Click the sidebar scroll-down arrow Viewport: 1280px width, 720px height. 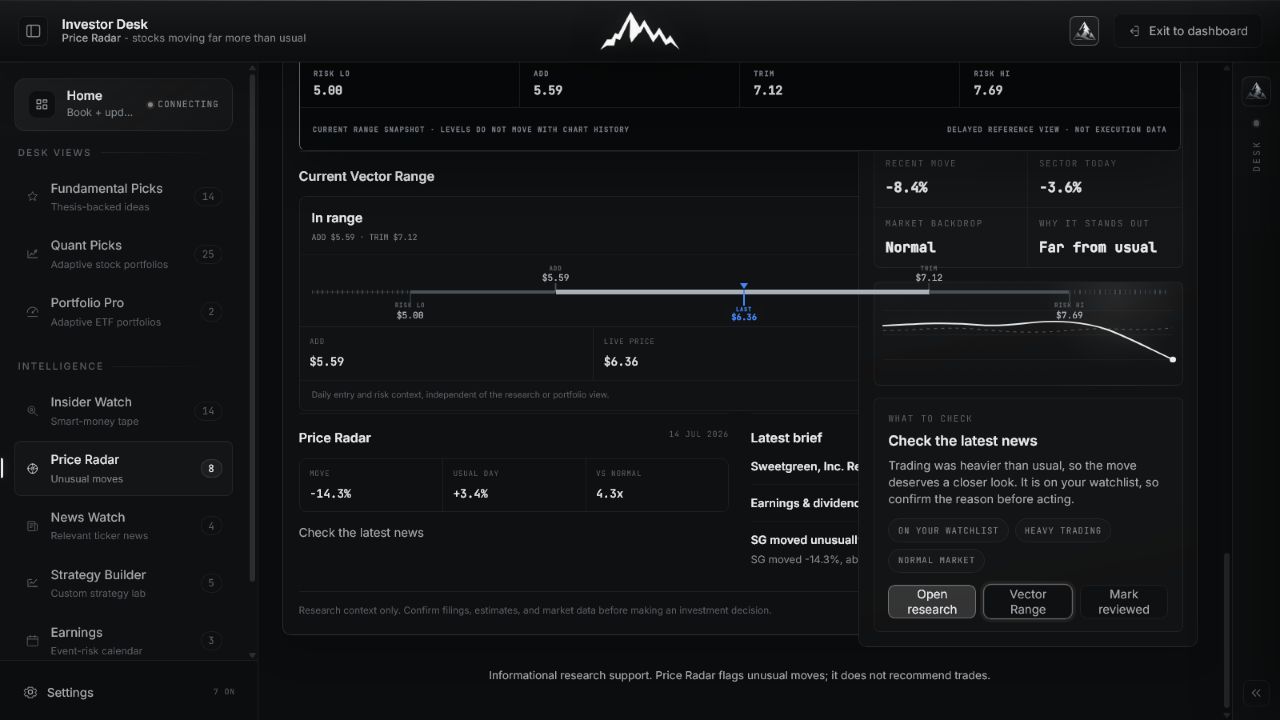252,655
